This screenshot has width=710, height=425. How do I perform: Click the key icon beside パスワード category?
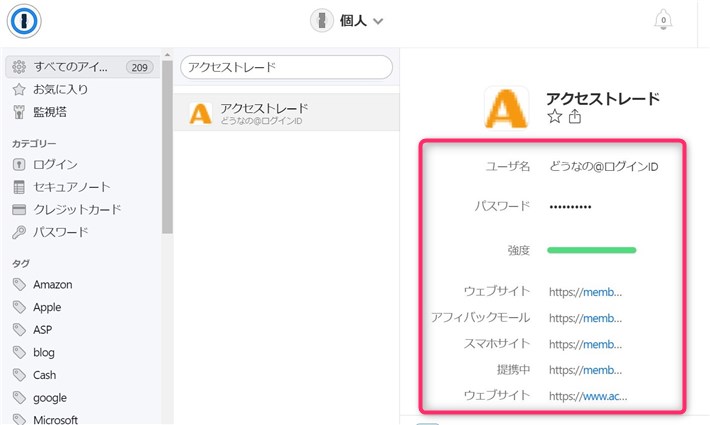coord(19,232)
